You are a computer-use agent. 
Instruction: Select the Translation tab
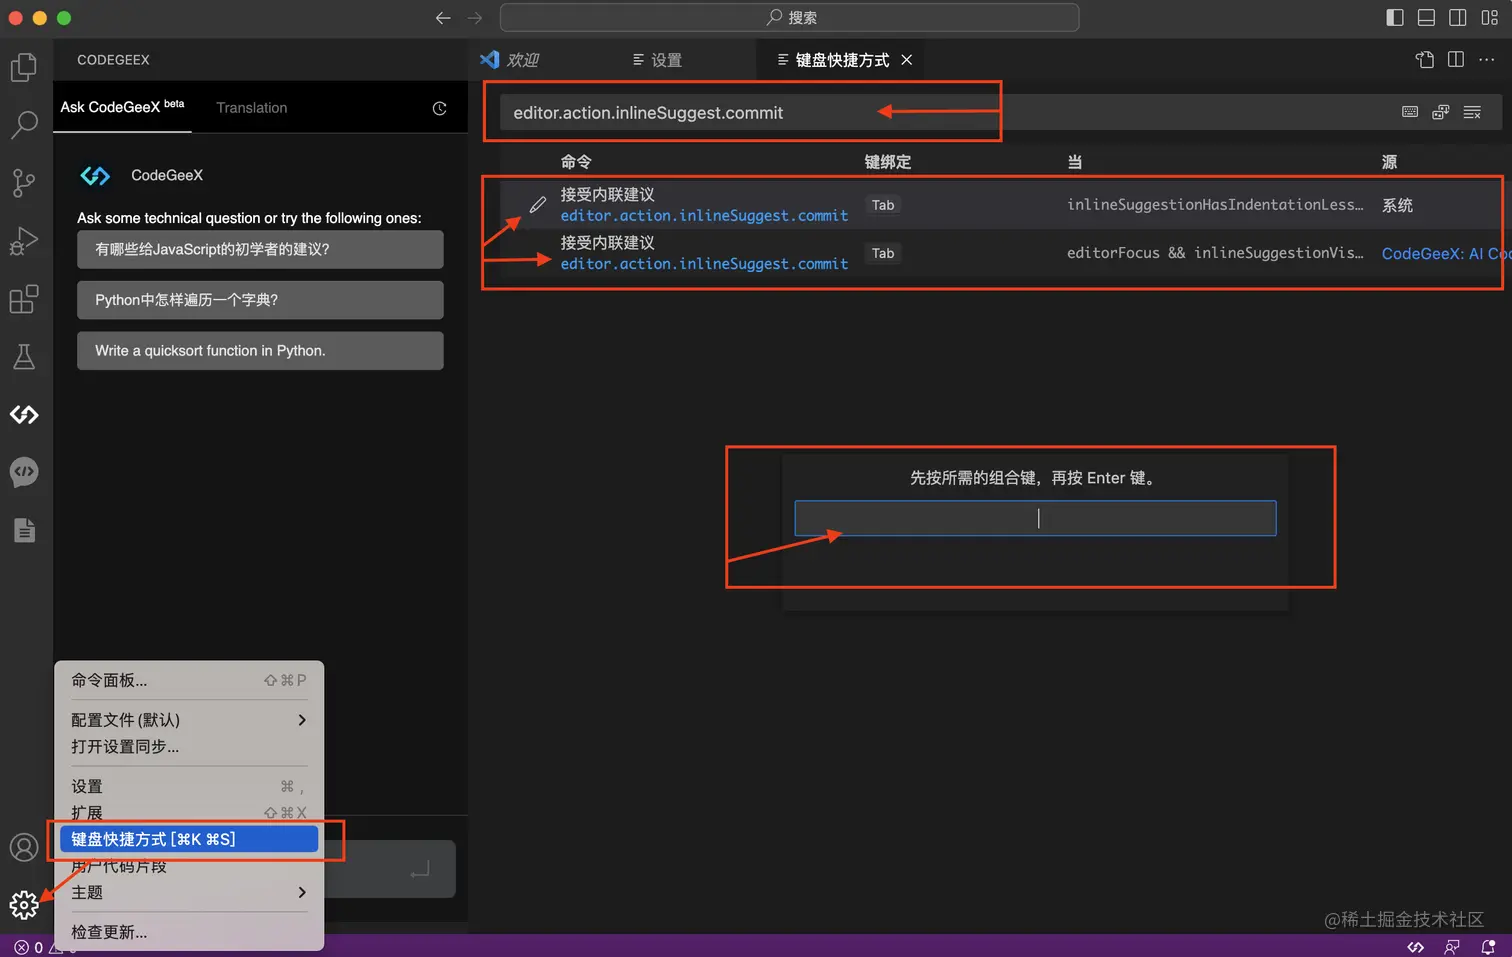coord(252,108)
